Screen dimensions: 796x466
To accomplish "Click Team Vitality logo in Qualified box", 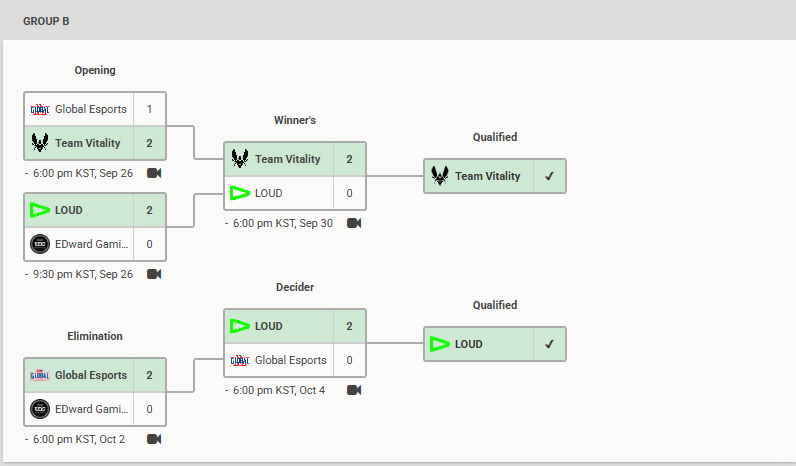I will point(440,176).
